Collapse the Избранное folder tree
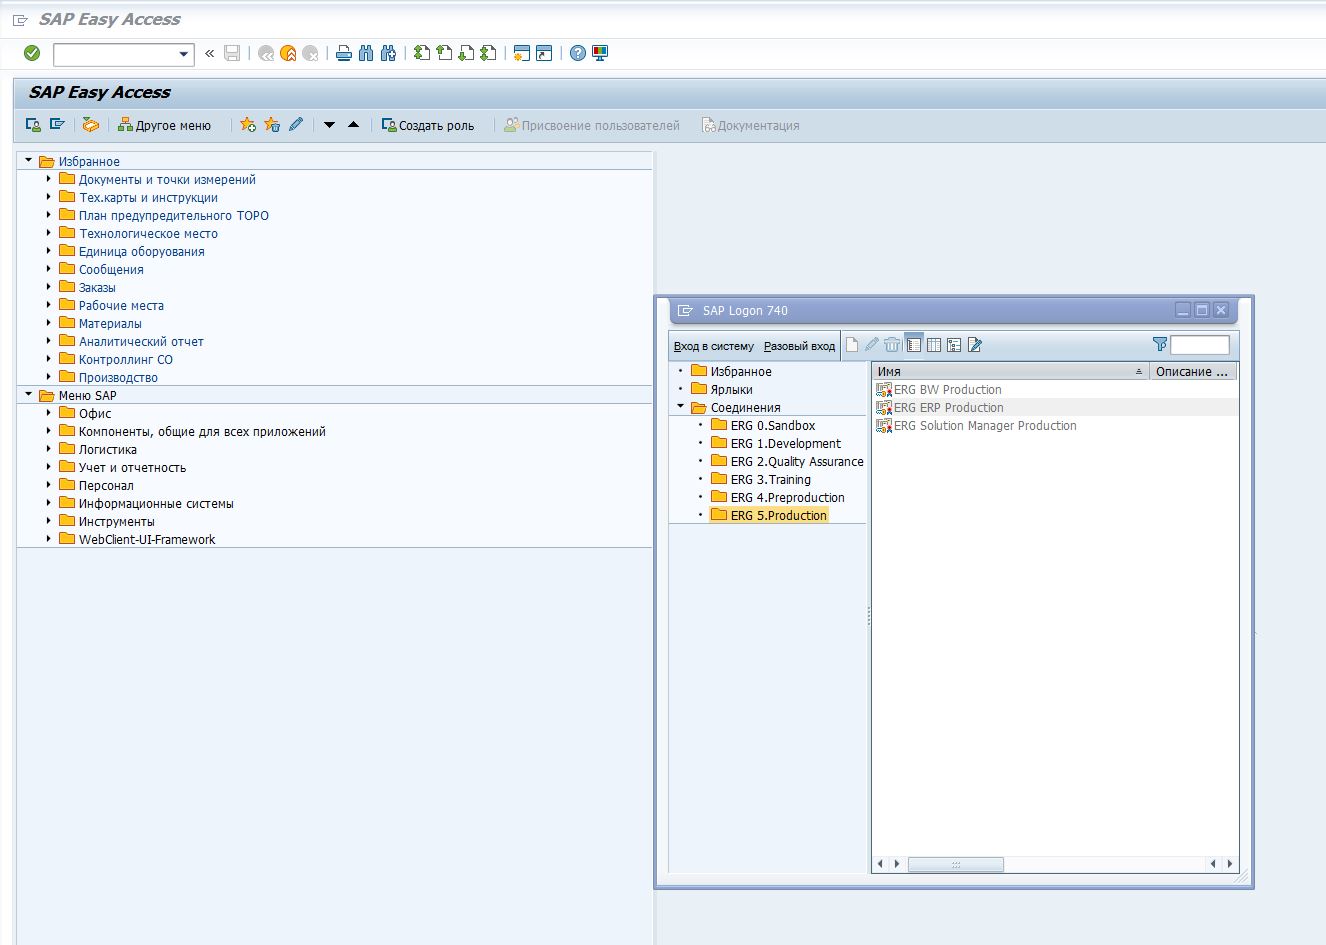Image resolution: width=1326 pixels, height=945 pixels. click(x=29, y=160)
